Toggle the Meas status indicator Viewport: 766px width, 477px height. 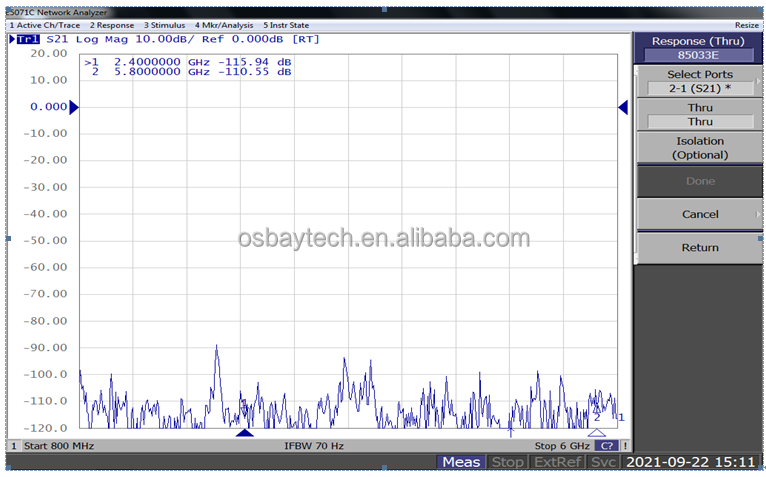[461, 462]
